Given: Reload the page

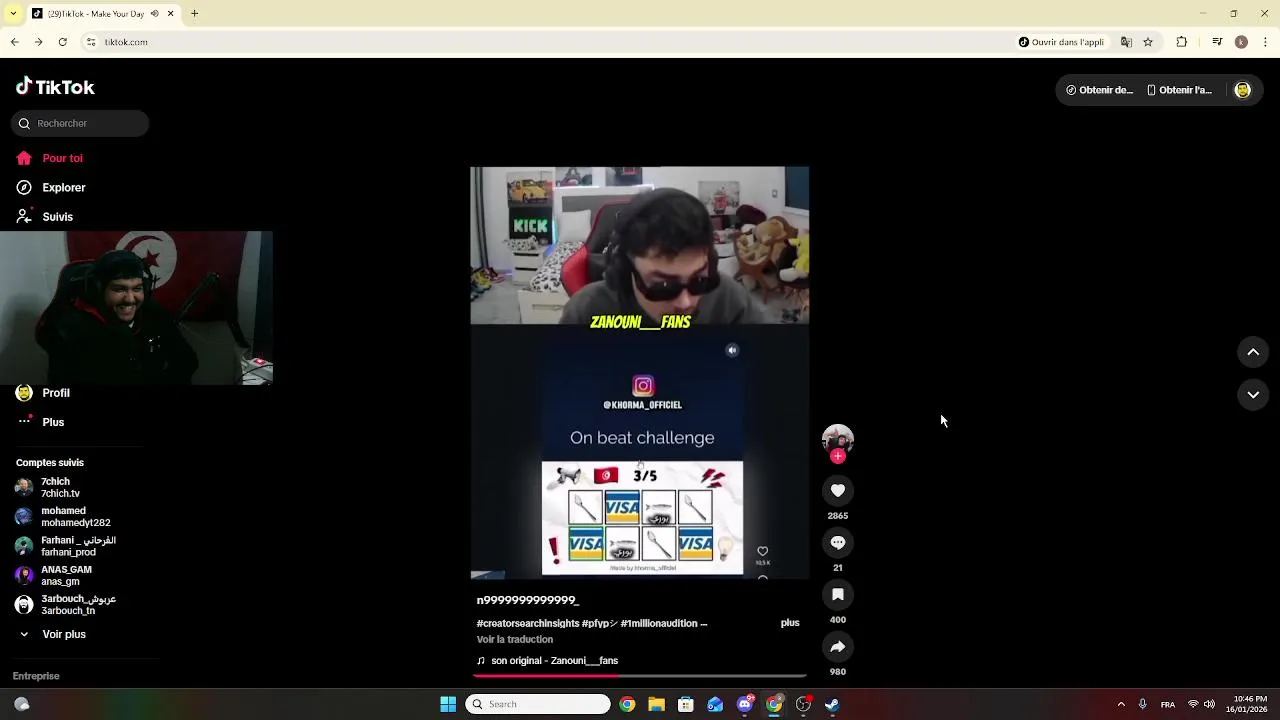Looking at the screenshot, I should pyautogui.click(x=62, y=42).
